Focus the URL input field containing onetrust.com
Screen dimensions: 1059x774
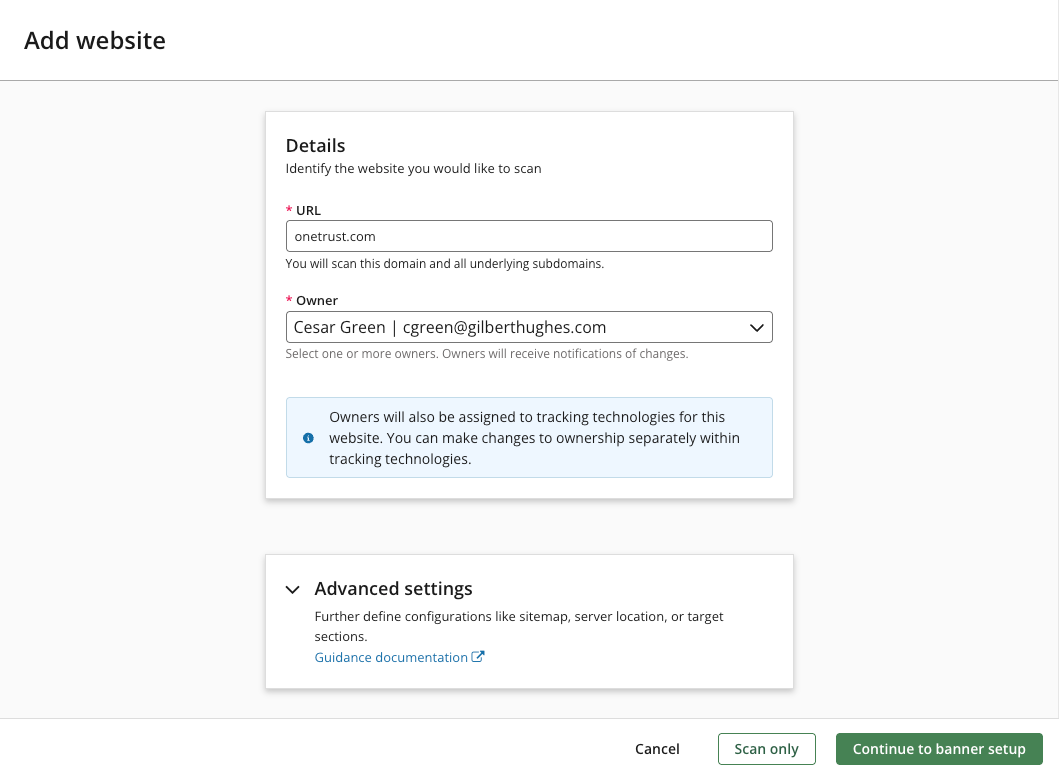(x=529, y=236)
